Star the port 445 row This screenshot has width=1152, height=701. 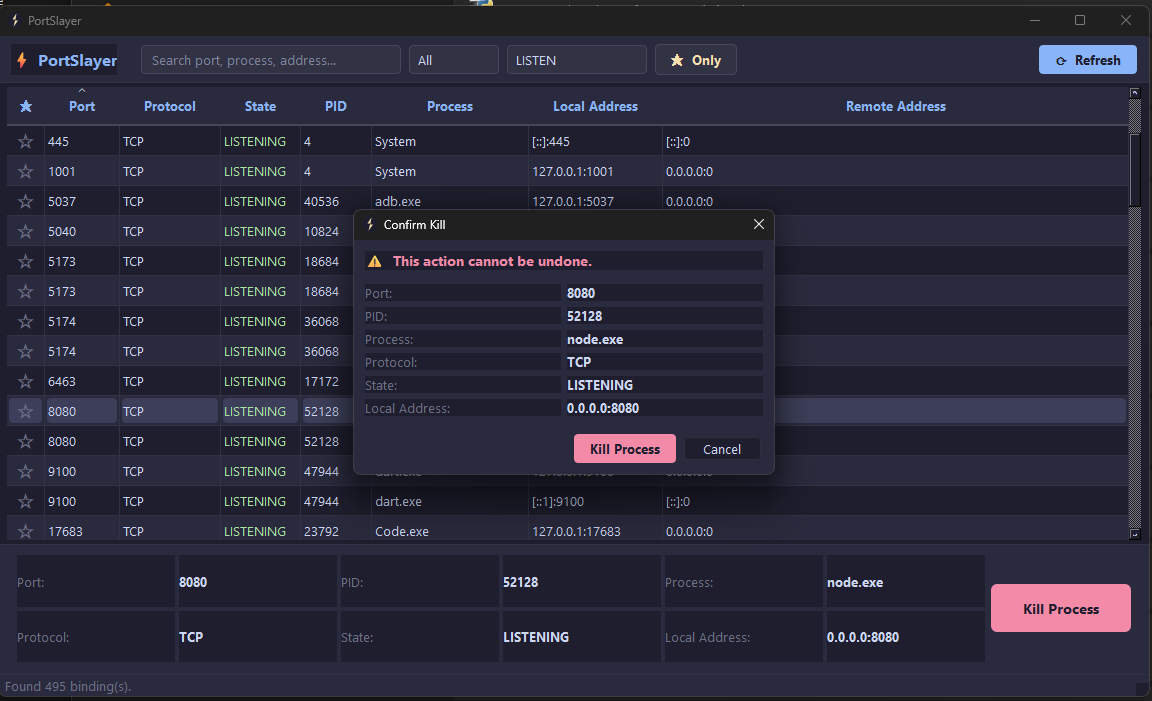click(26, 141)
